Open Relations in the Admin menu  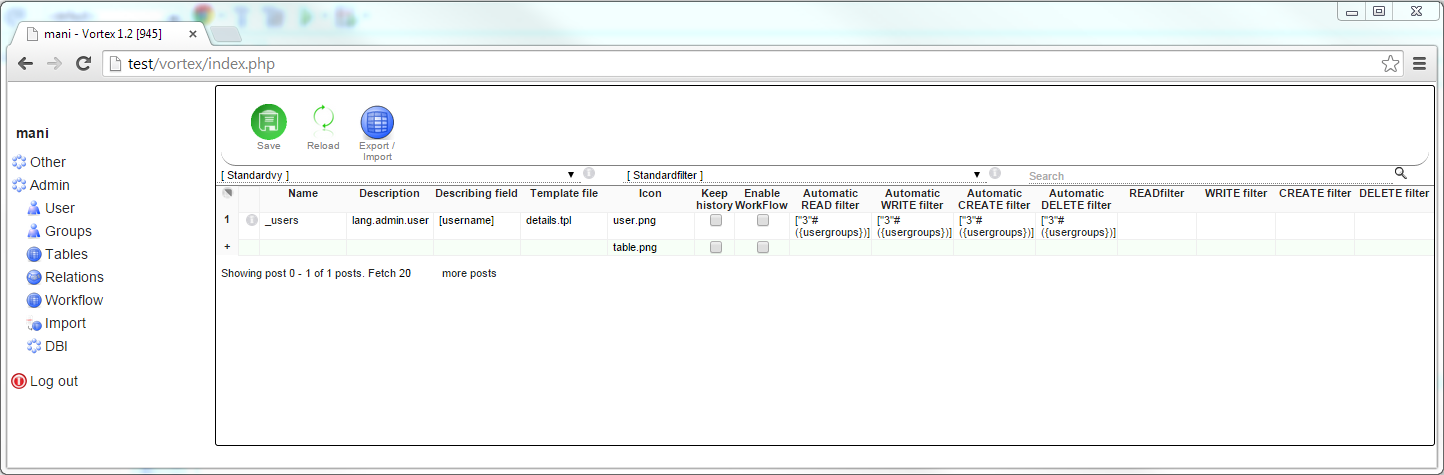point(74,277)
